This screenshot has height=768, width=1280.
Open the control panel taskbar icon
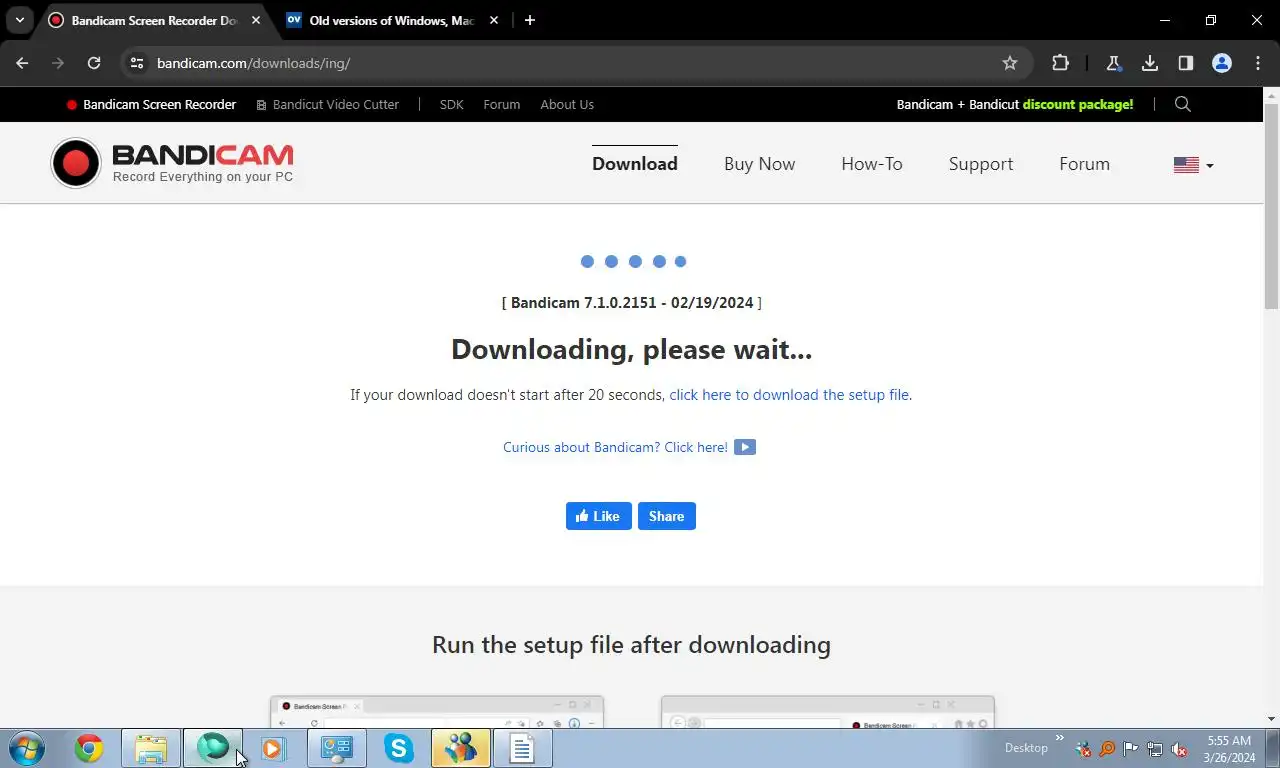(x=337, y=748)
